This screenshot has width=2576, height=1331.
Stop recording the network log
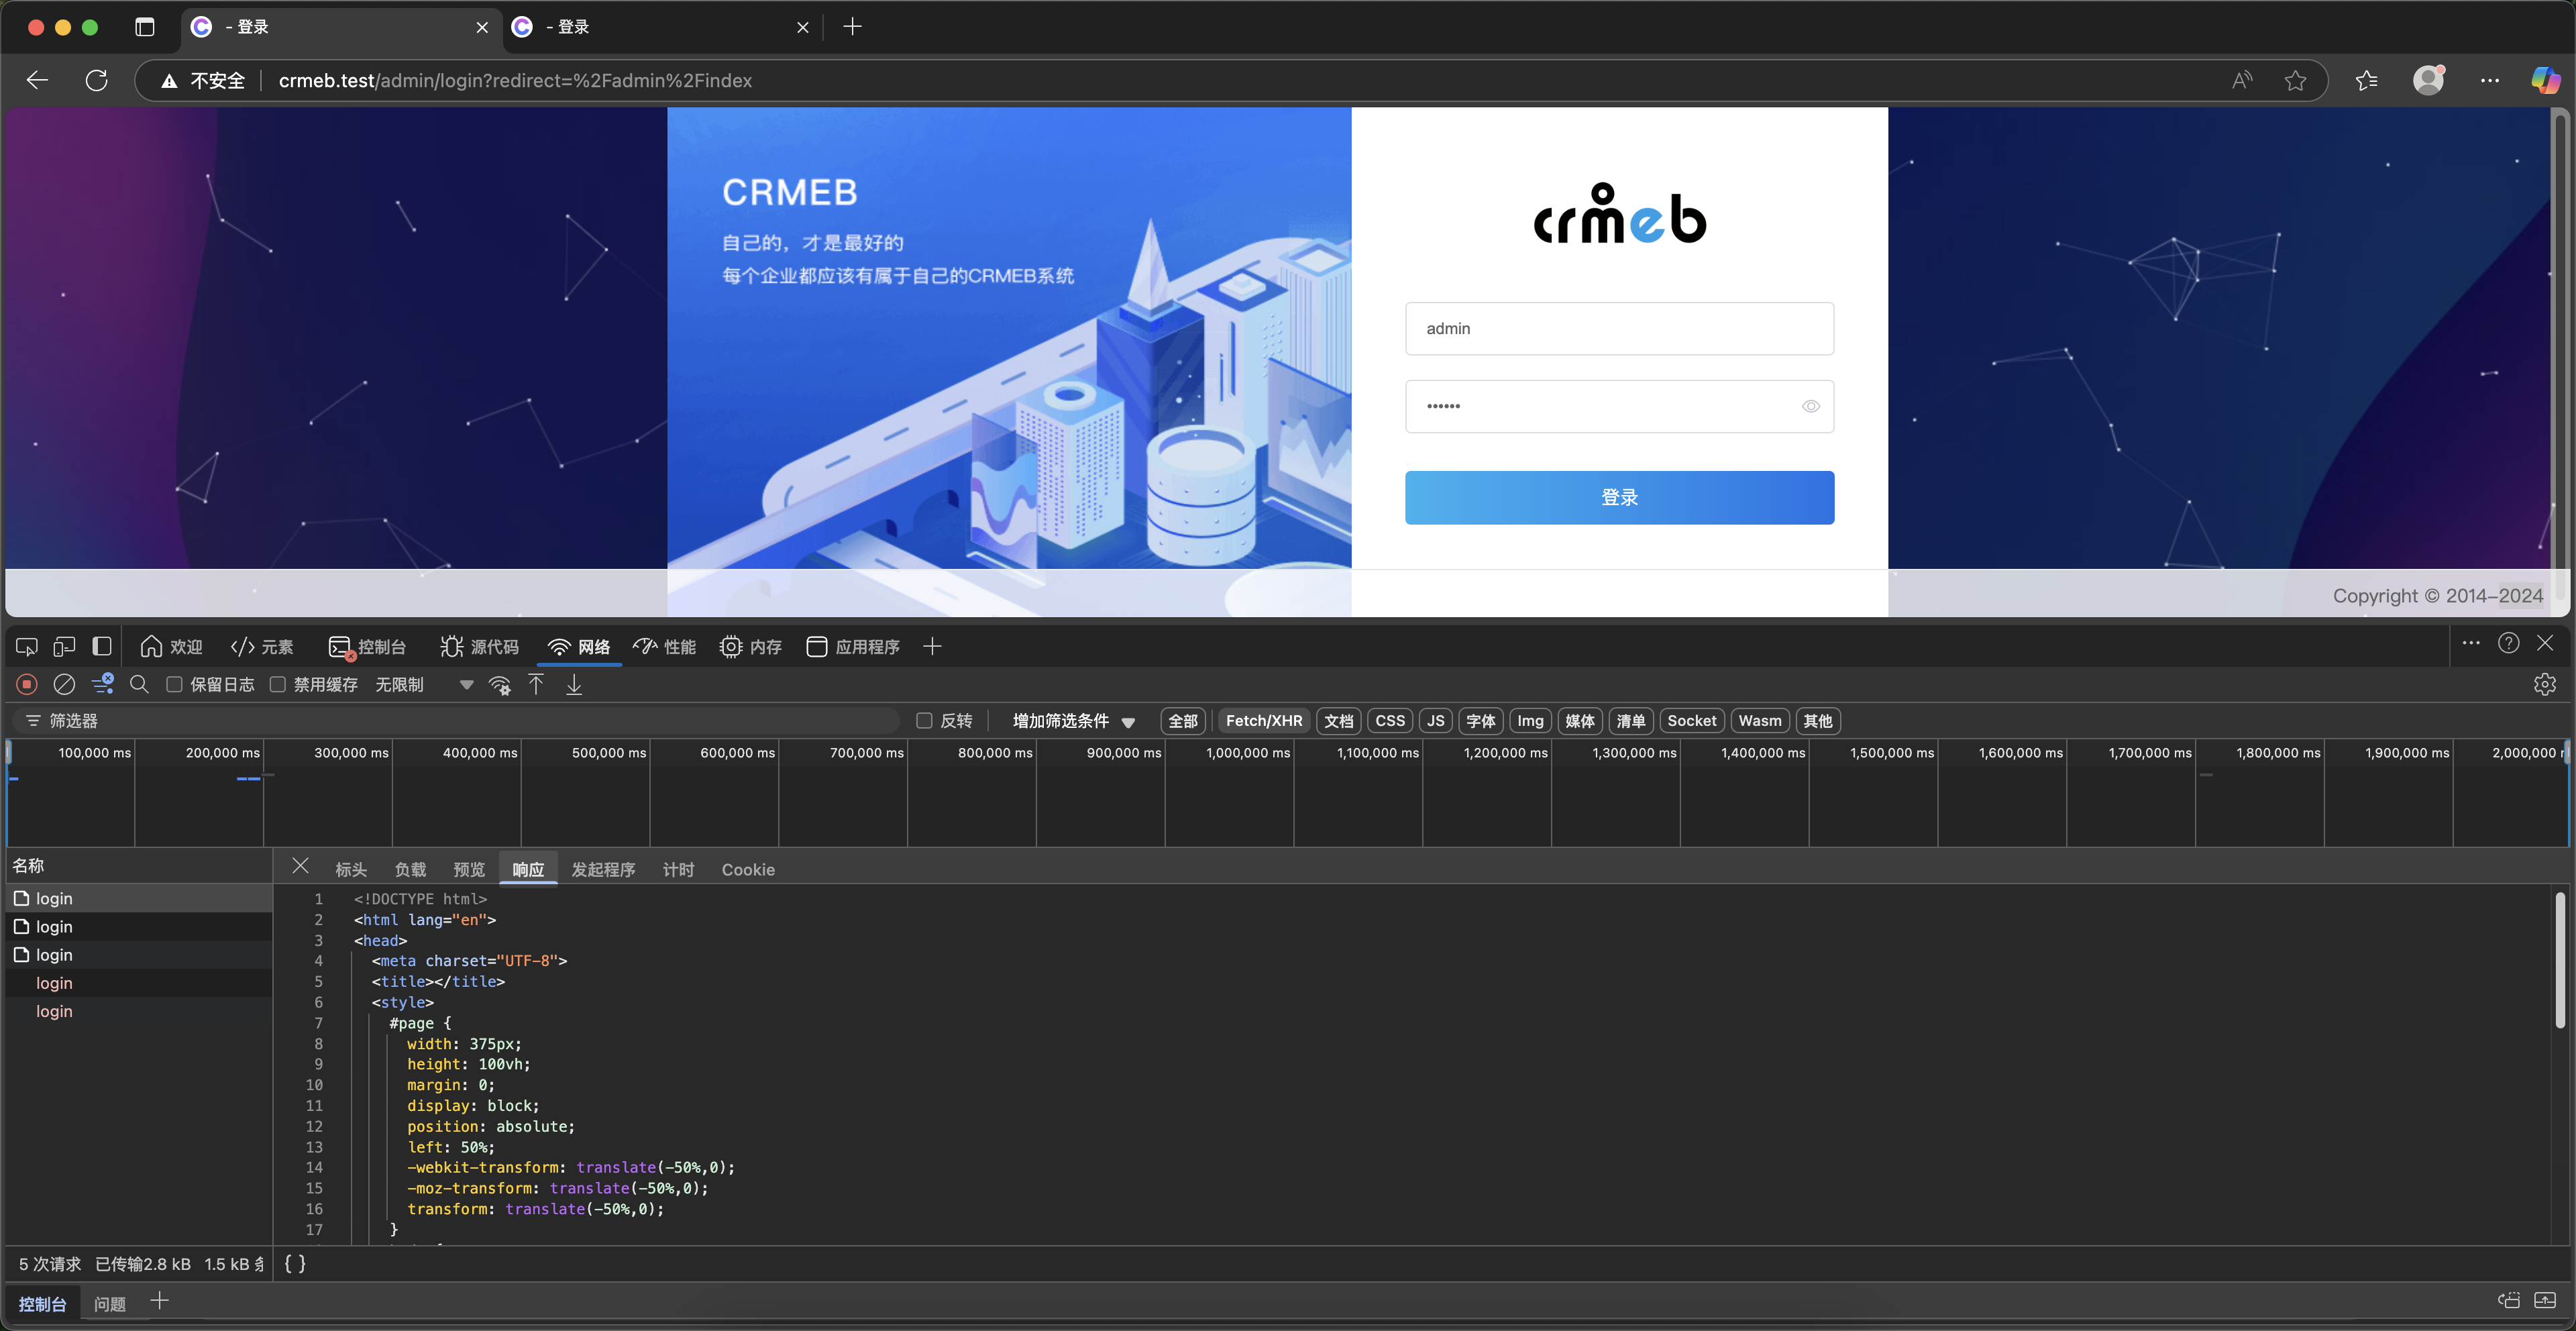(x=27, y=684)
